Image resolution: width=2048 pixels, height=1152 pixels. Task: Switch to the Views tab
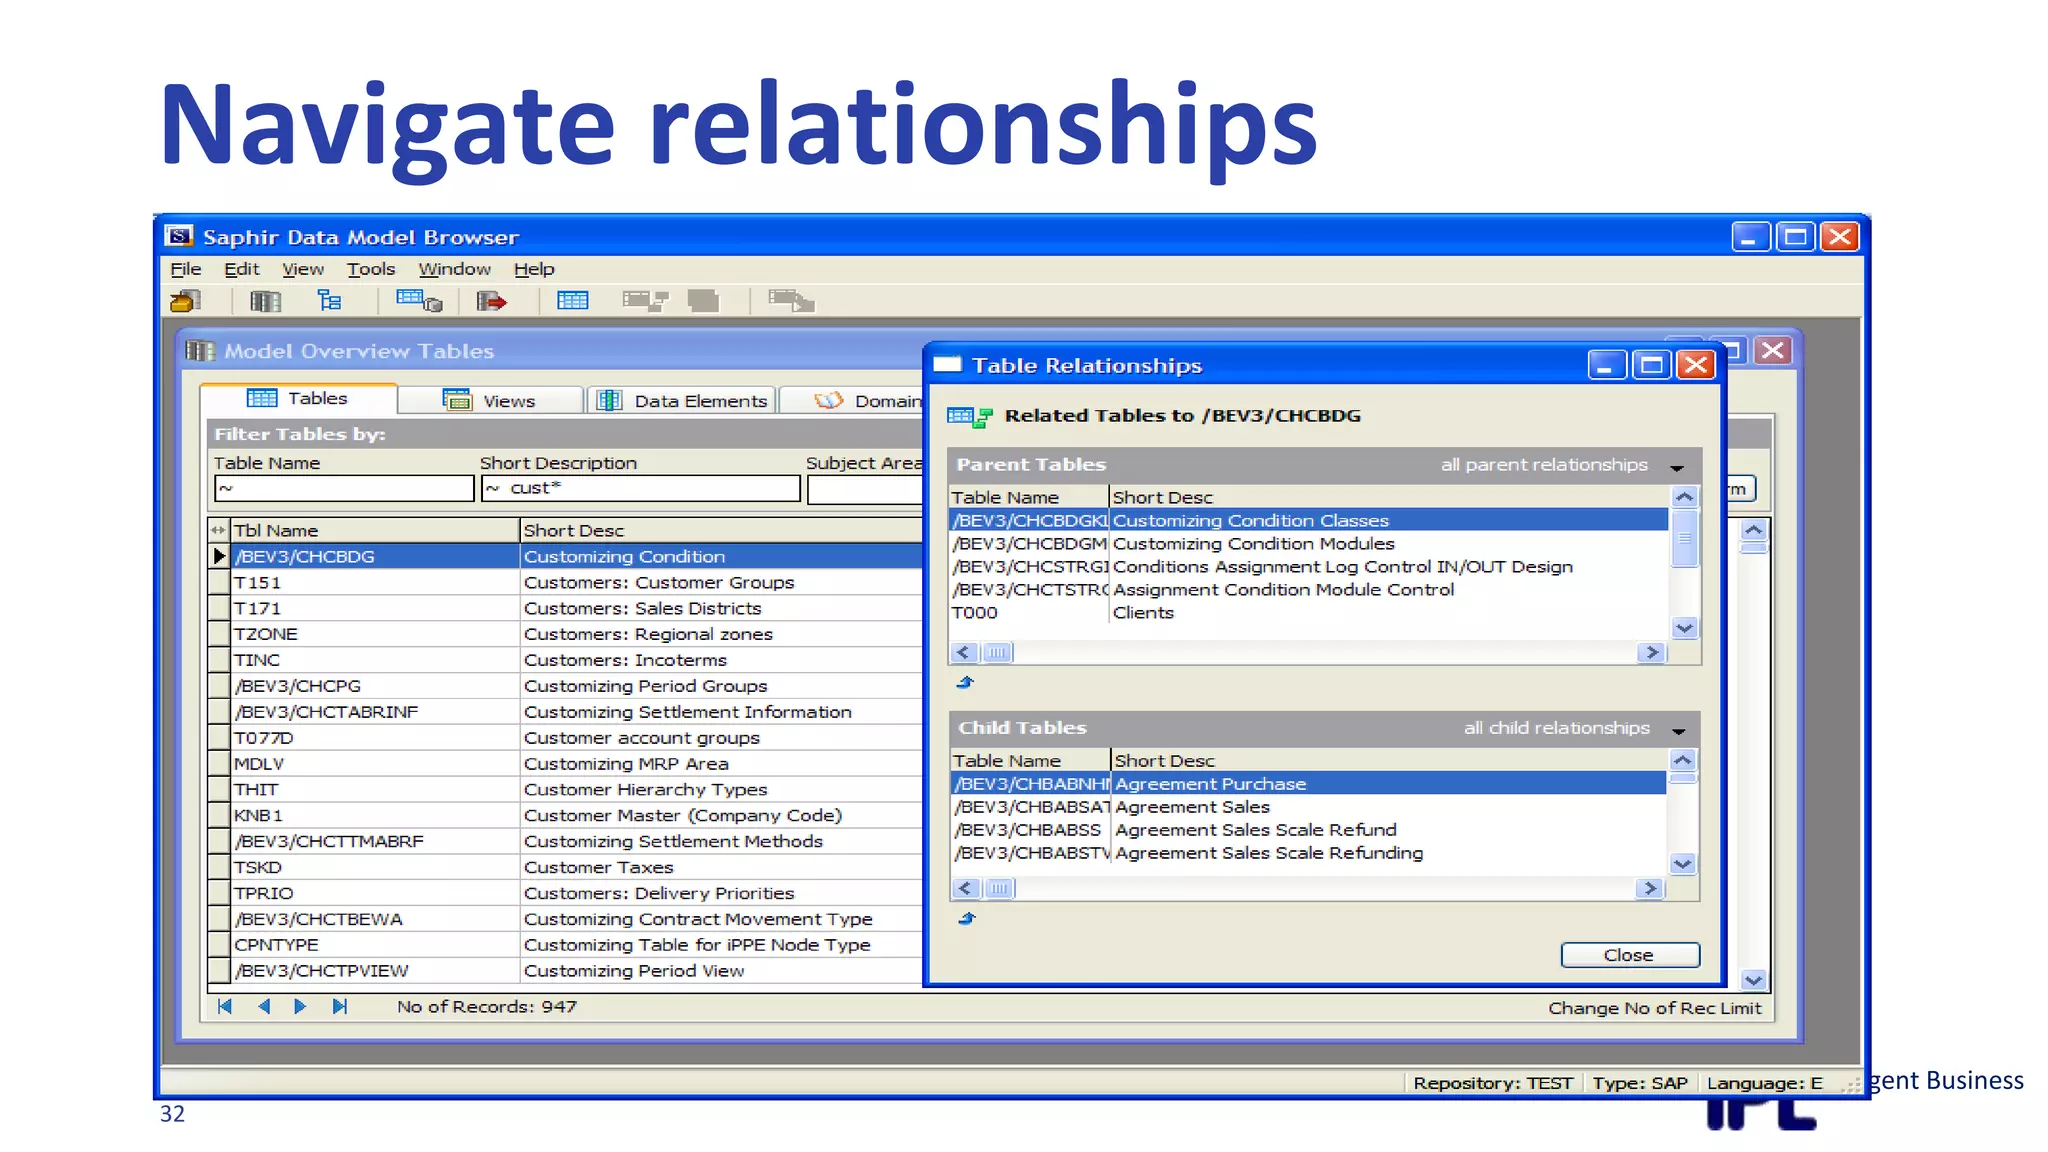point(490,401)
